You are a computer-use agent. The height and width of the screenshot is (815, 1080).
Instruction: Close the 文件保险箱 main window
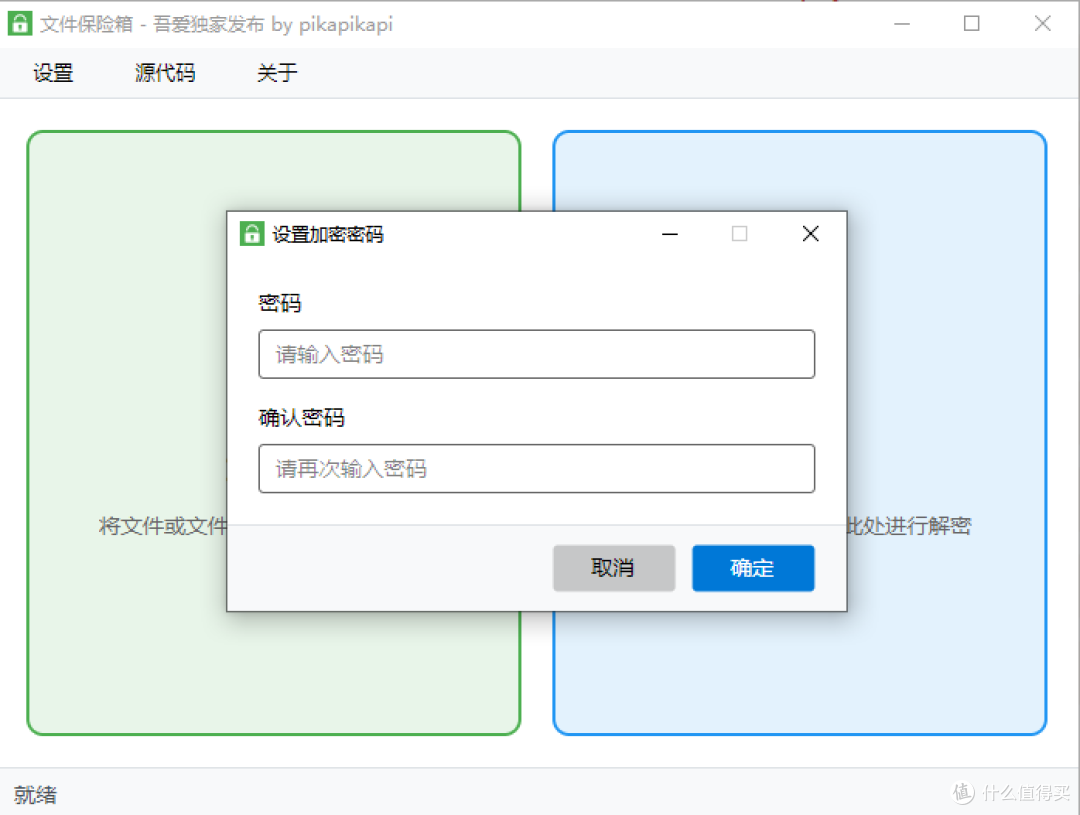[x=1042, y=23]
